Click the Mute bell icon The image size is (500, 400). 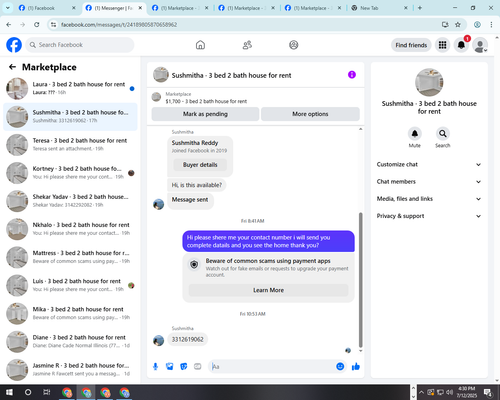[415, 134]
